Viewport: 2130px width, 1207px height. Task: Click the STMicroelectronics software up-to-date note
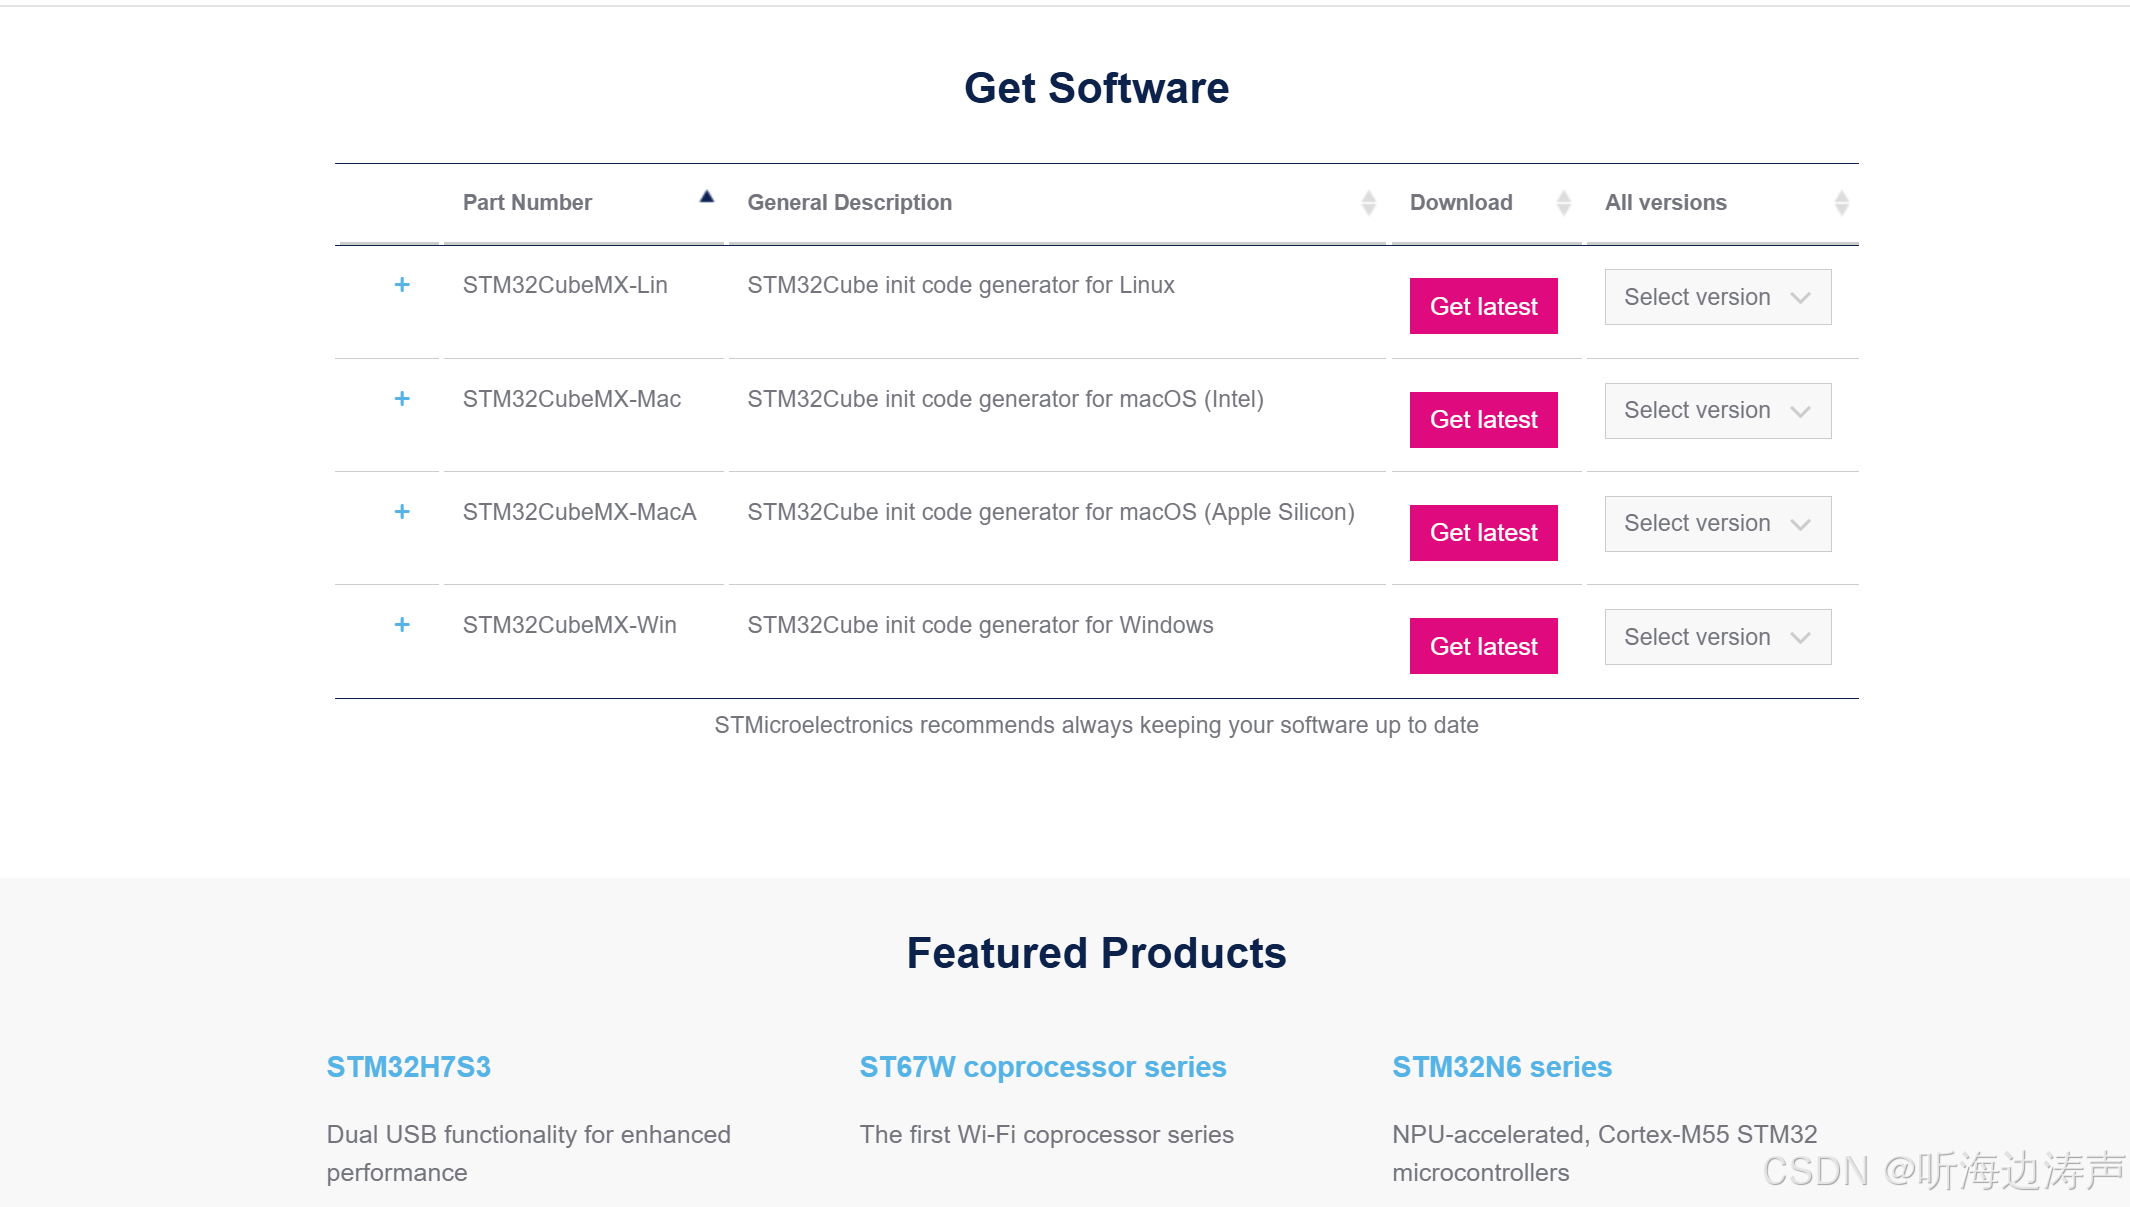tap(1097, 725)
